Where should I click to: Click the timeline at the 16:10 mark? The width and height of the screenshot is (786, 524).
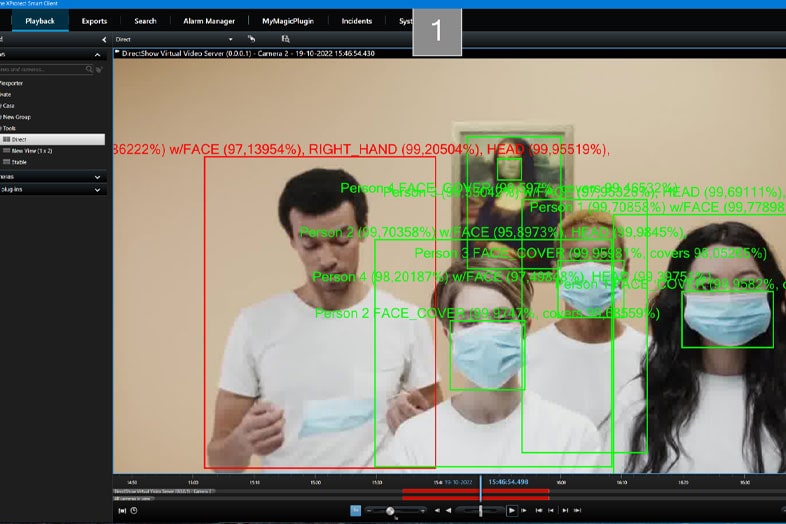click(622, 482)
